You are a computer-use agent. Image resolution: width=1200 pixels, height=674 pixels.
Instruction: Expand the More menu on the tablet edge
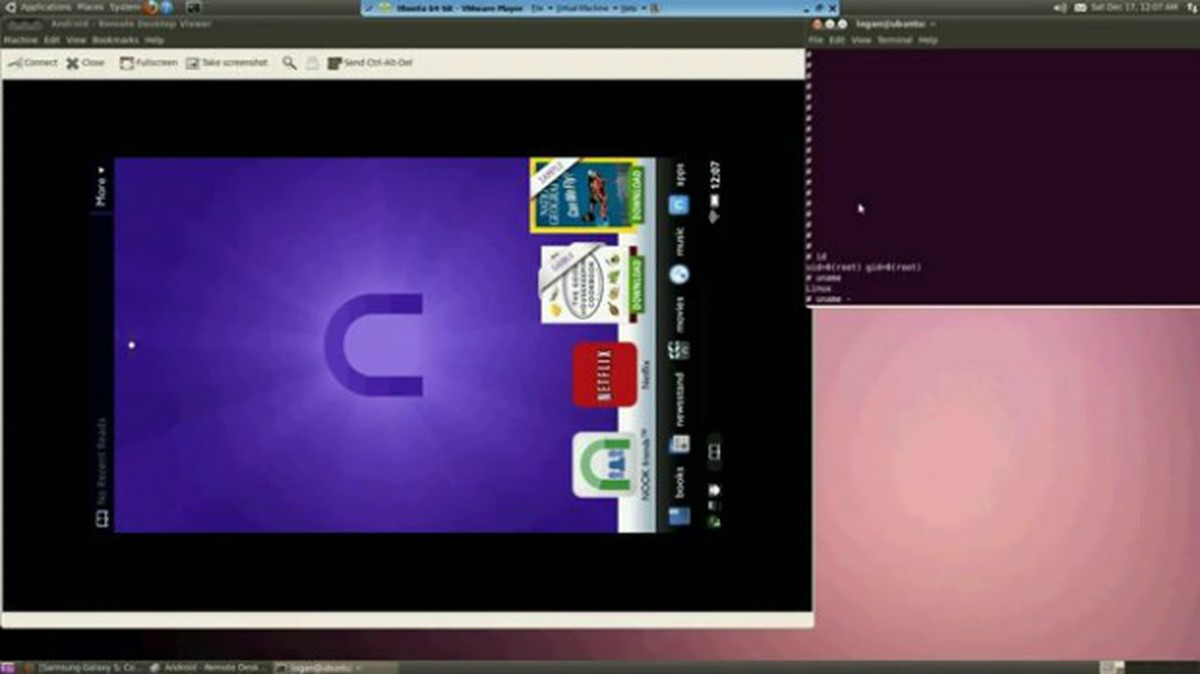pyautogui.click(x=100, y=187)
